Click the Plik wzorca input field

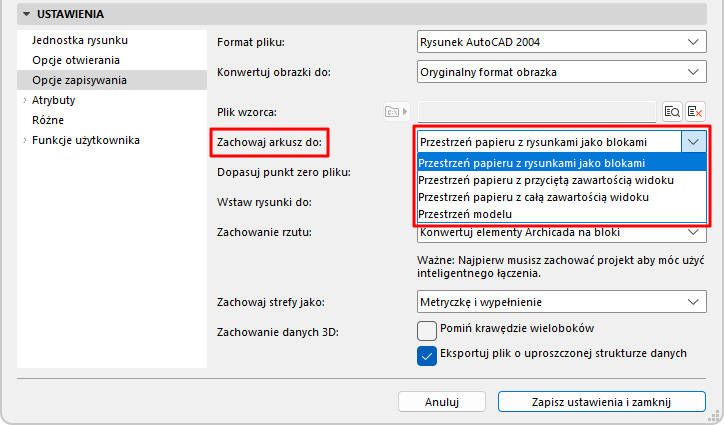click(536, 112)
